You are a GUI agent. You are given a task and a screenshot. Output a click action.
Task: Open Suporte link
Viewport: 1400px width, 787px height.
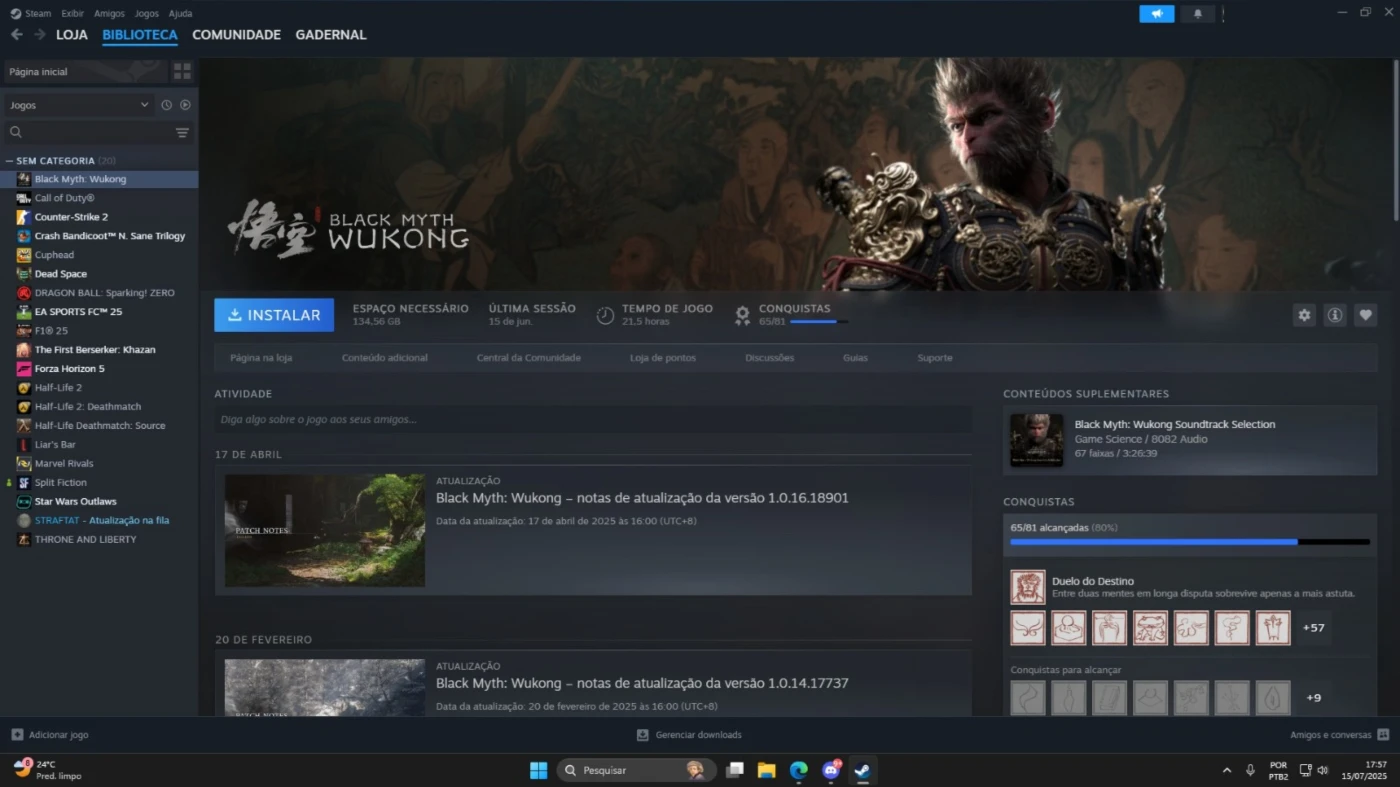pos(935,358)
